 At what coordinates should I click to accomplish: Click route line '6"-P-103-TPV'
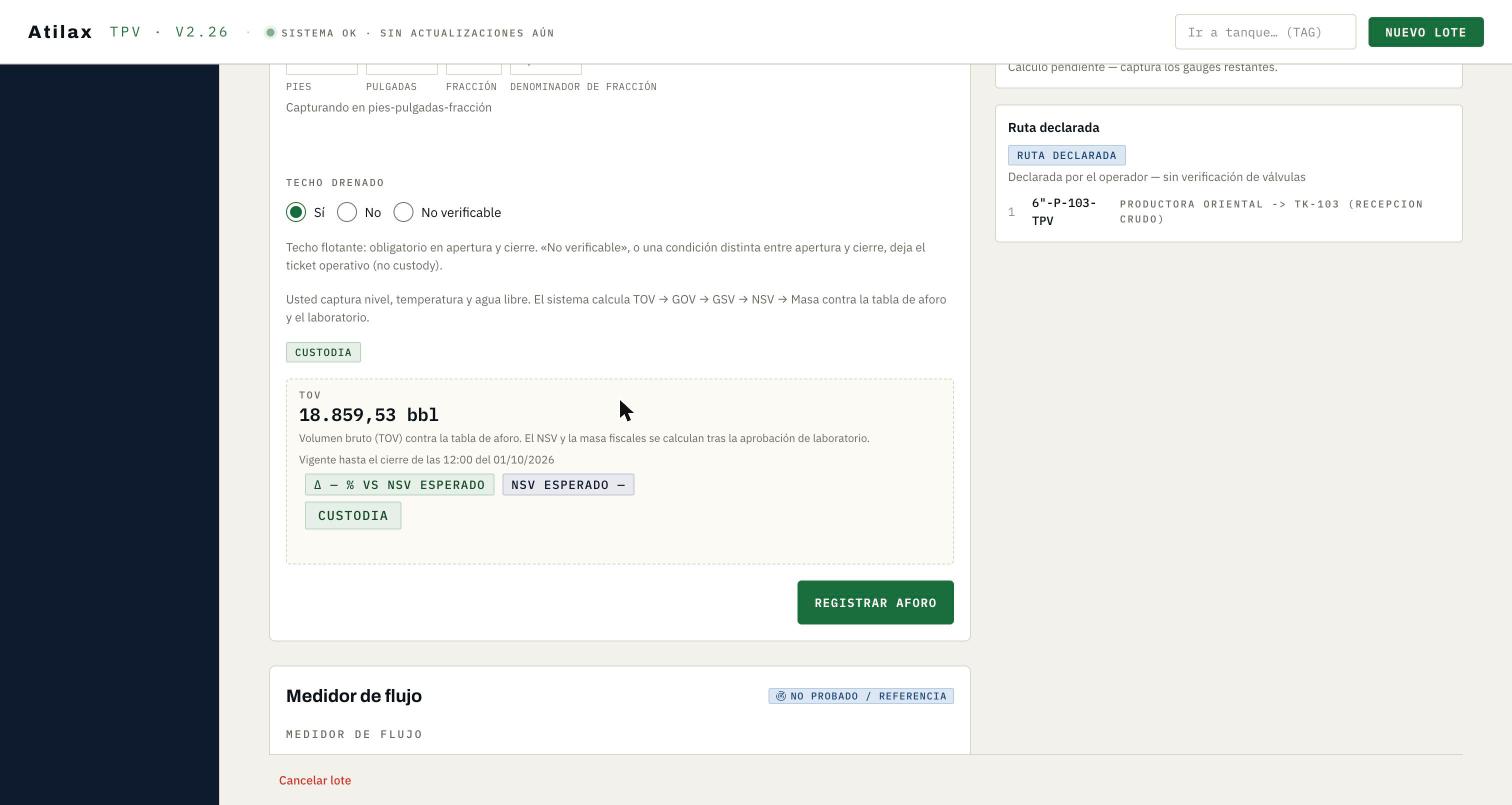pyautogui.click(x=1064, y=212)
